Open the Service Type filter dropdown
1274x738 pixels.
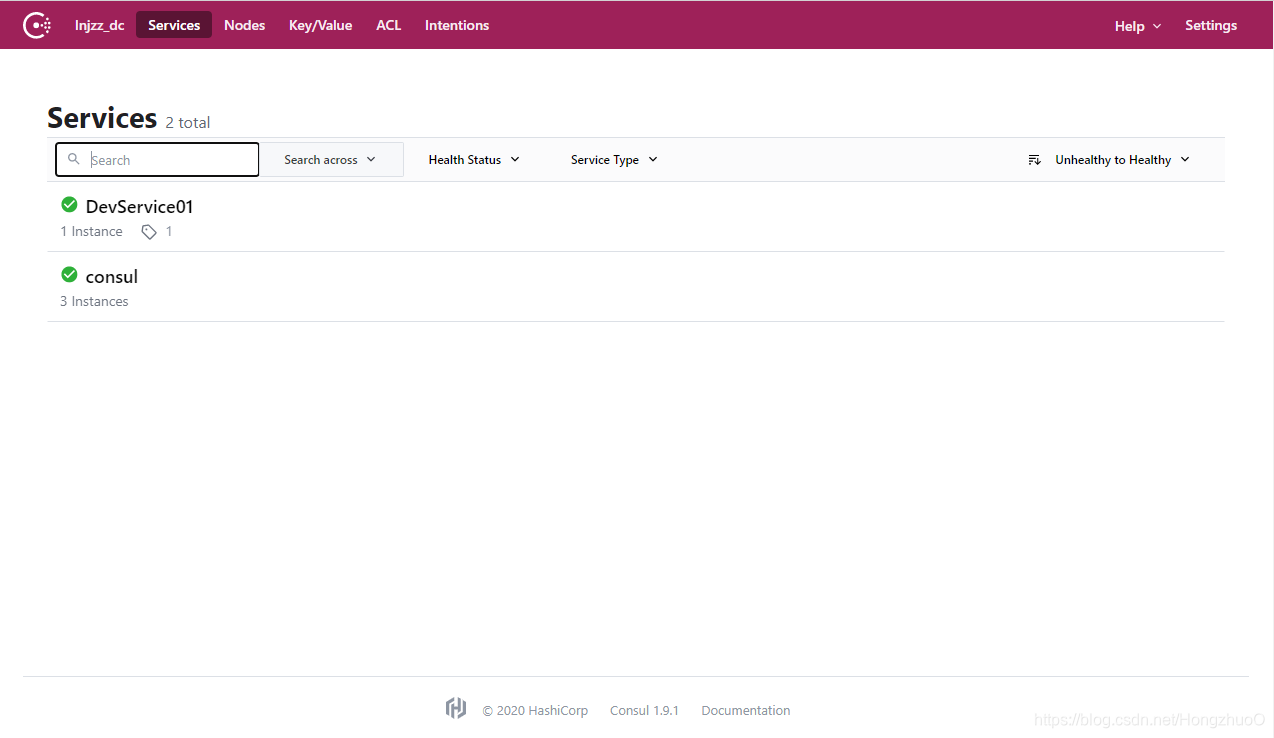click(x=612, y=159)
